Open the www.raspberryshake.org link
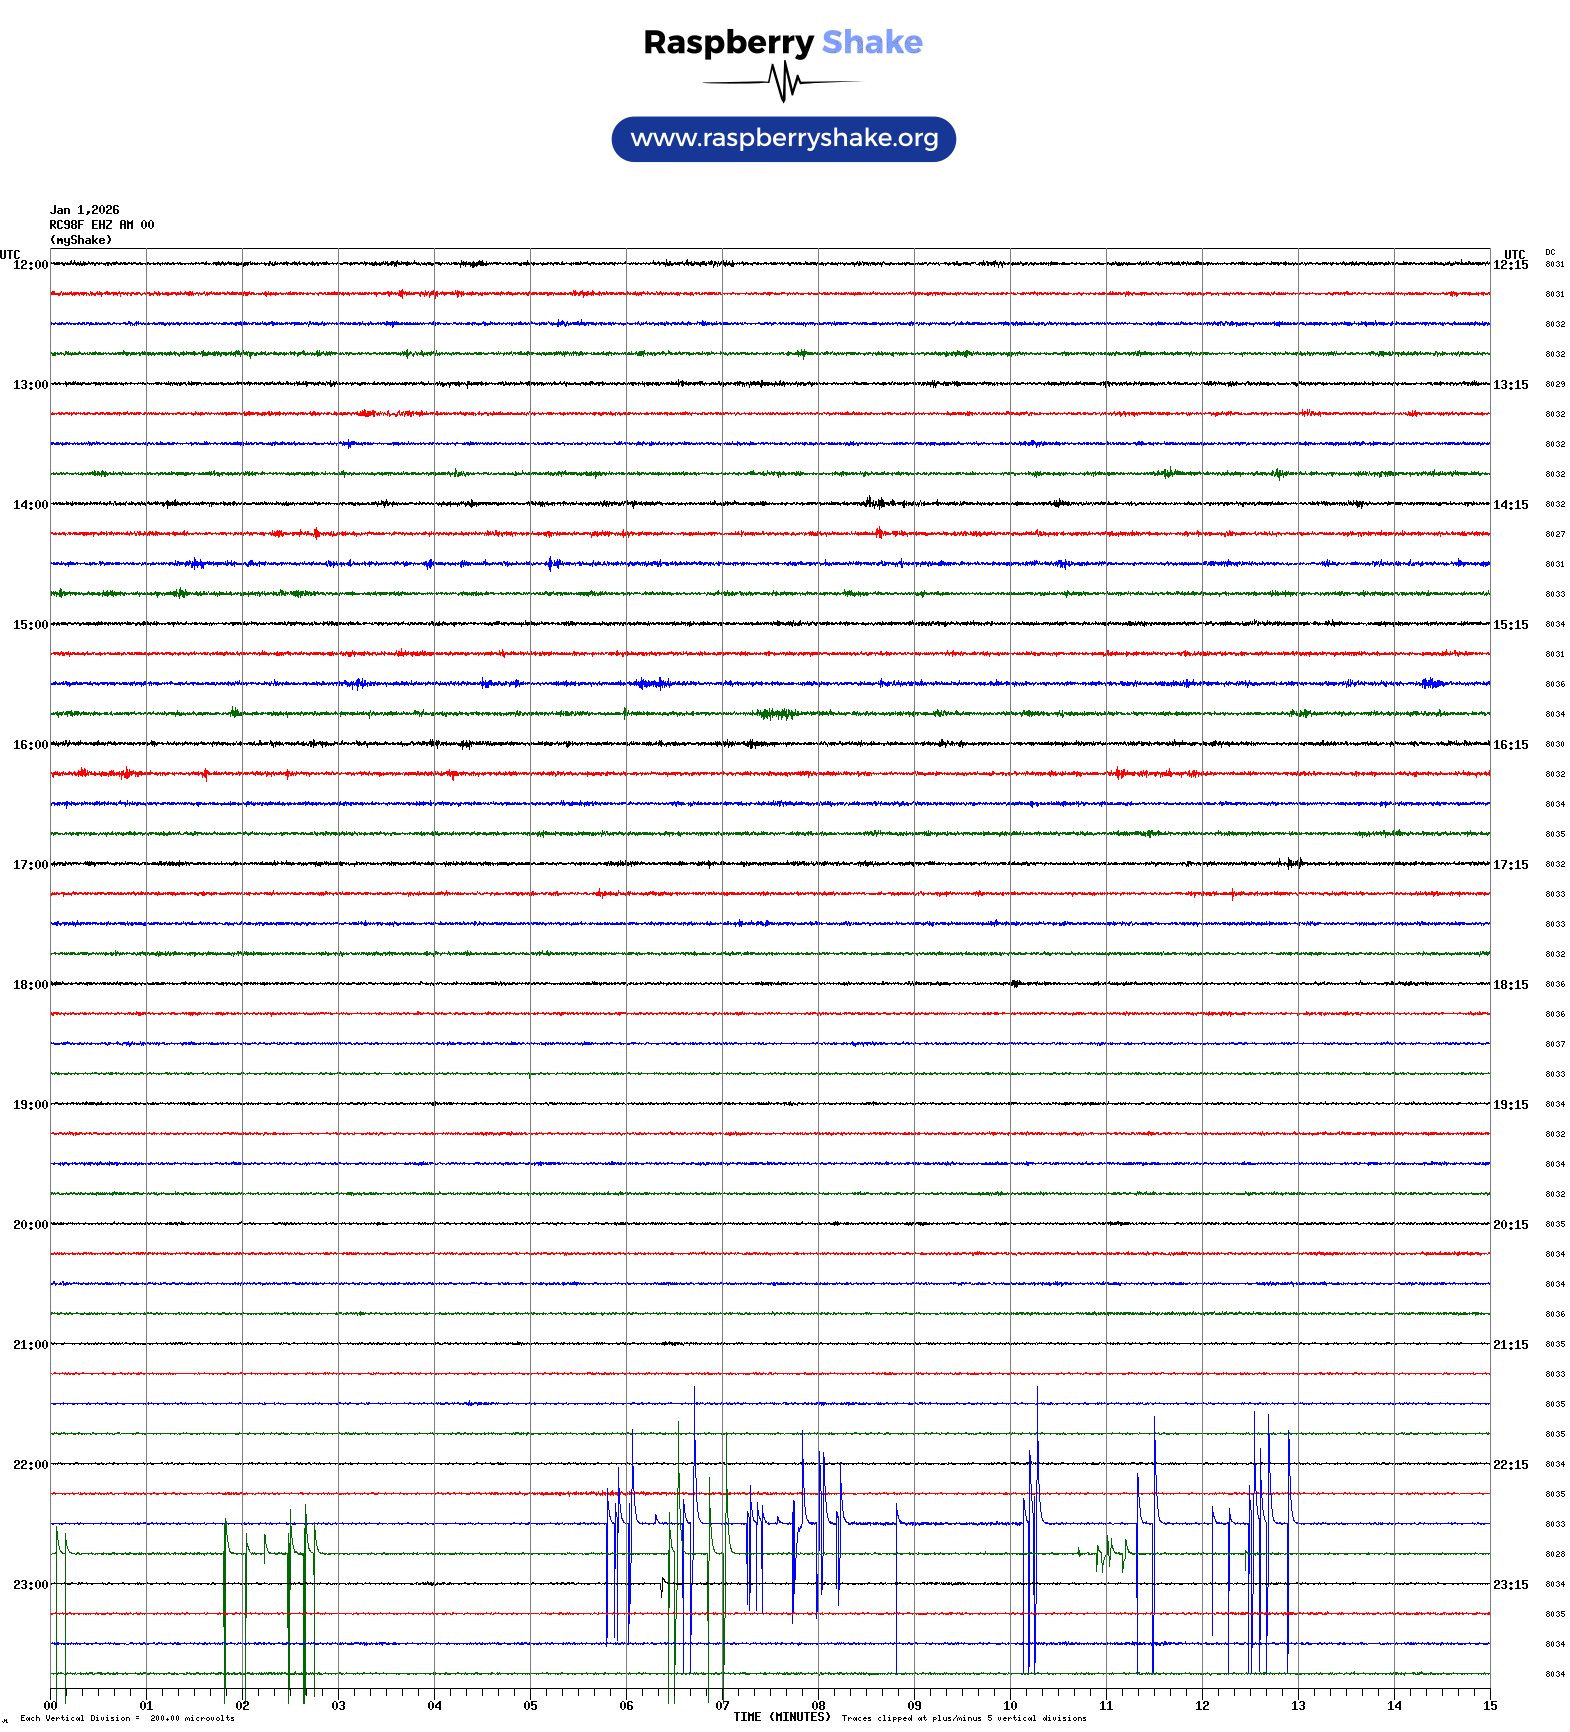Viewport: 1570px width, 1732px height. click(x=784, y=139)
